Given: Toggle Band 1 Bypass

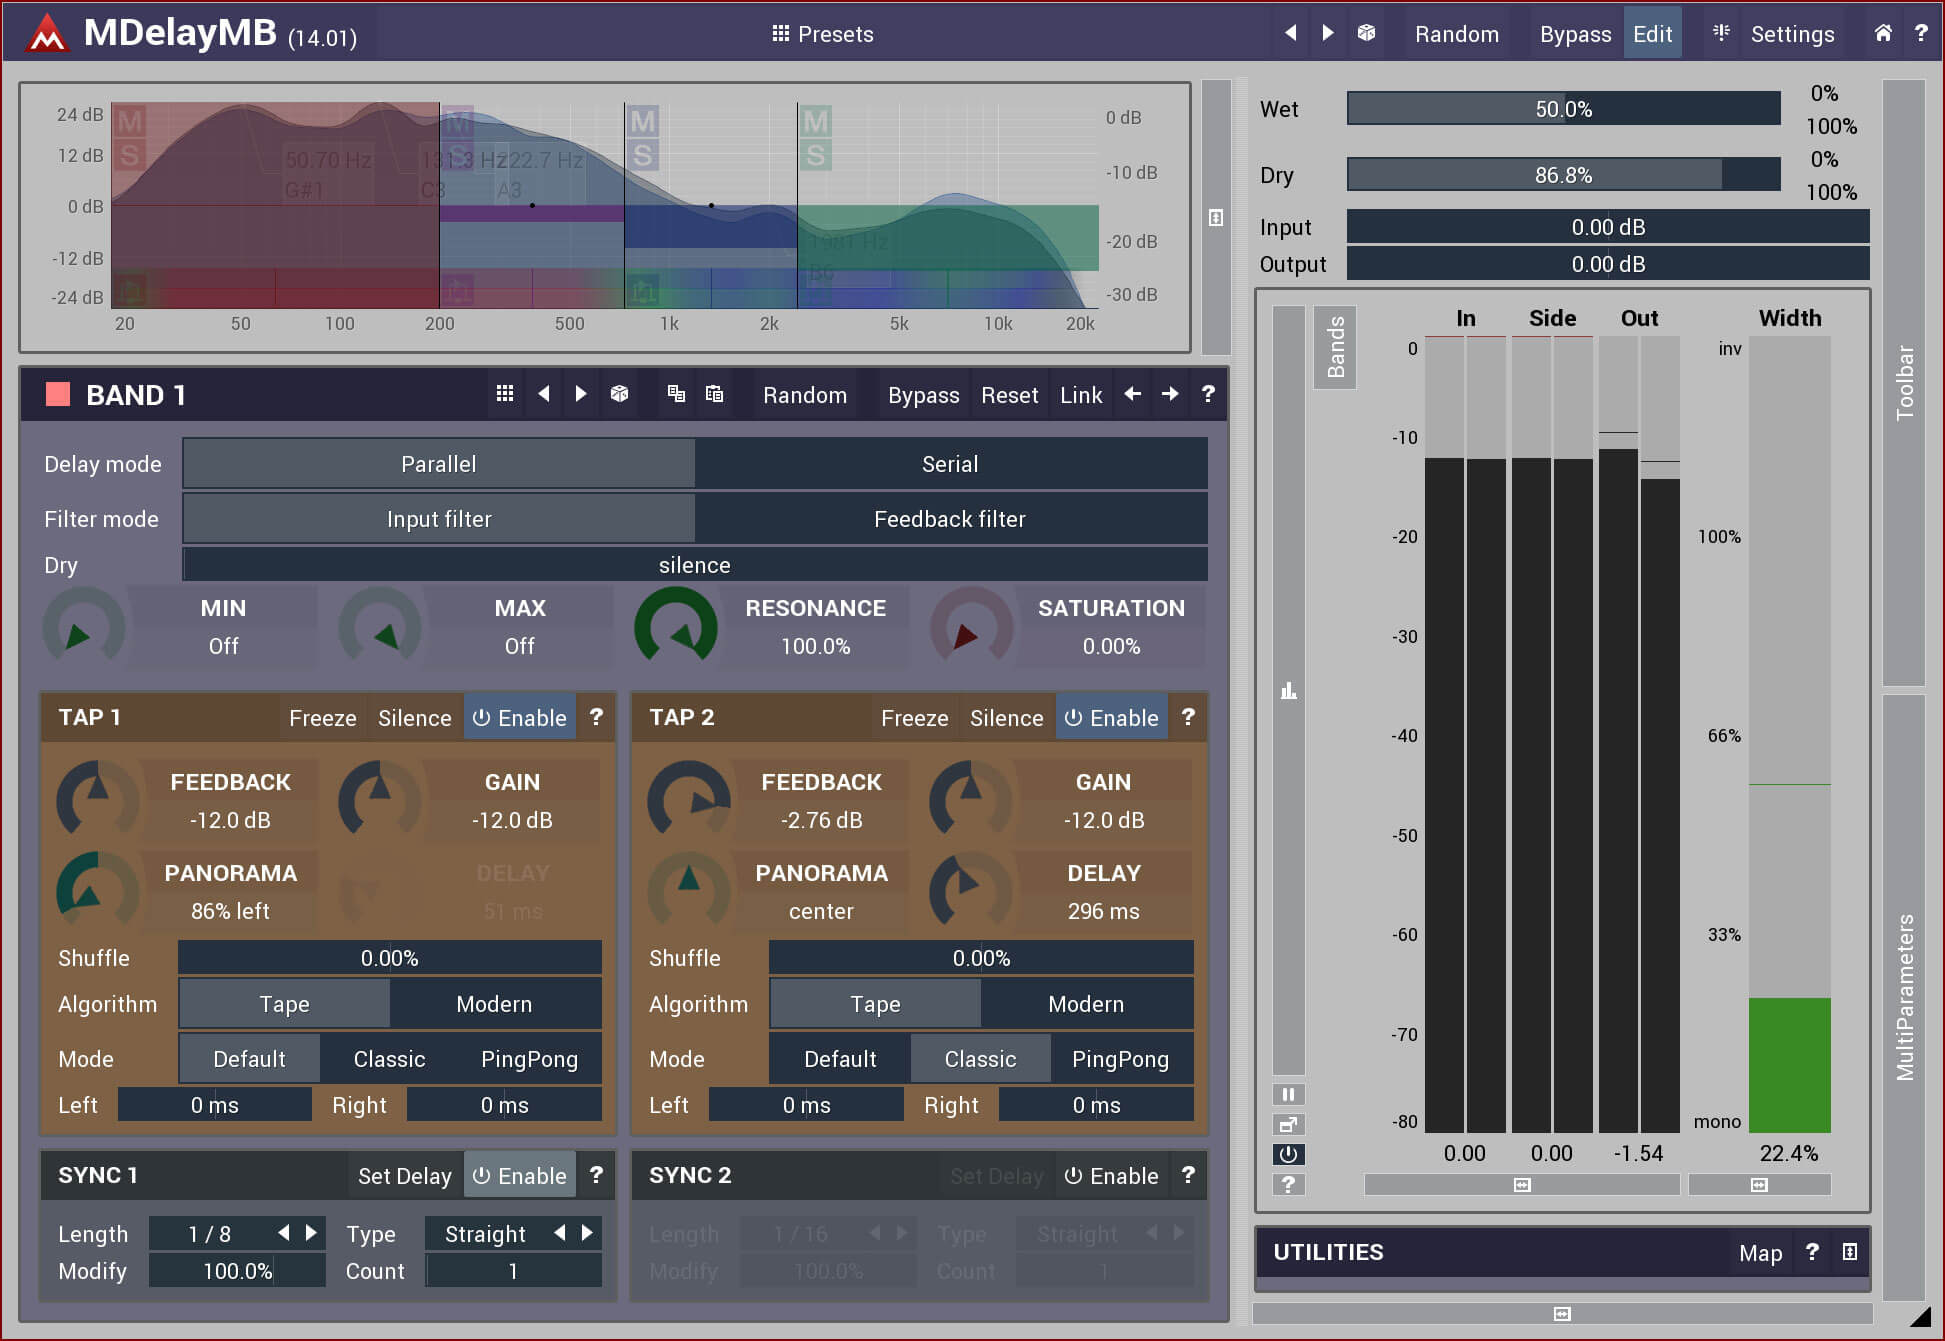Looking at the screenshot, I should (923, 395).
